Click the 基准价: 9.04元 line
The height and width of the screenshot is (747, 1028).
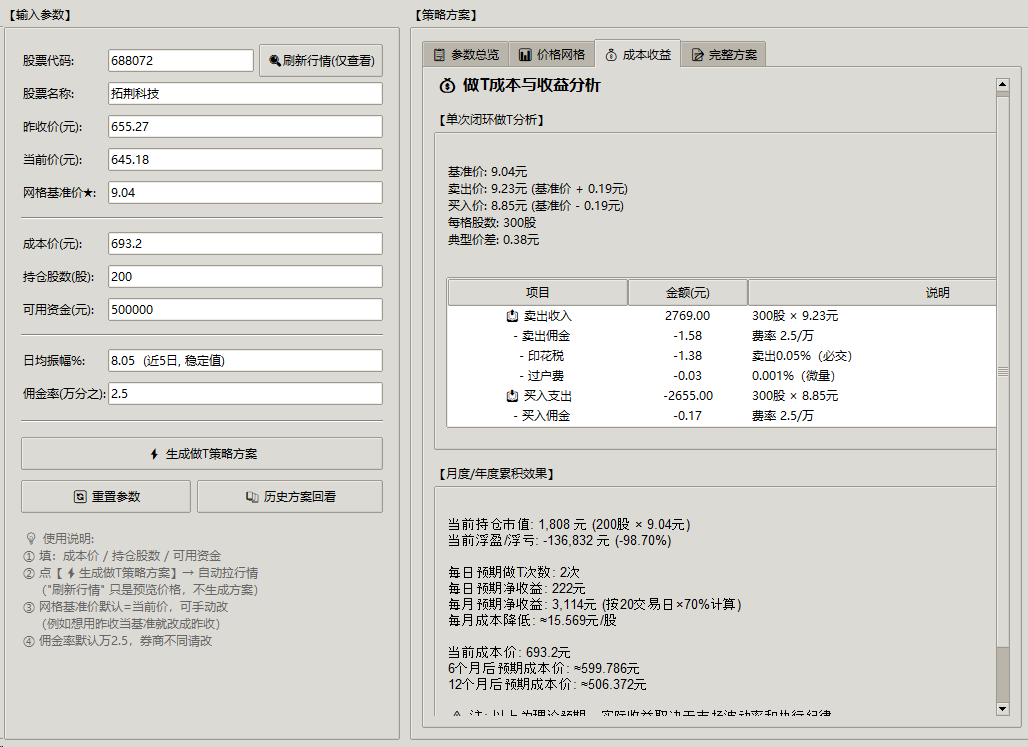(x=487, y=172)
